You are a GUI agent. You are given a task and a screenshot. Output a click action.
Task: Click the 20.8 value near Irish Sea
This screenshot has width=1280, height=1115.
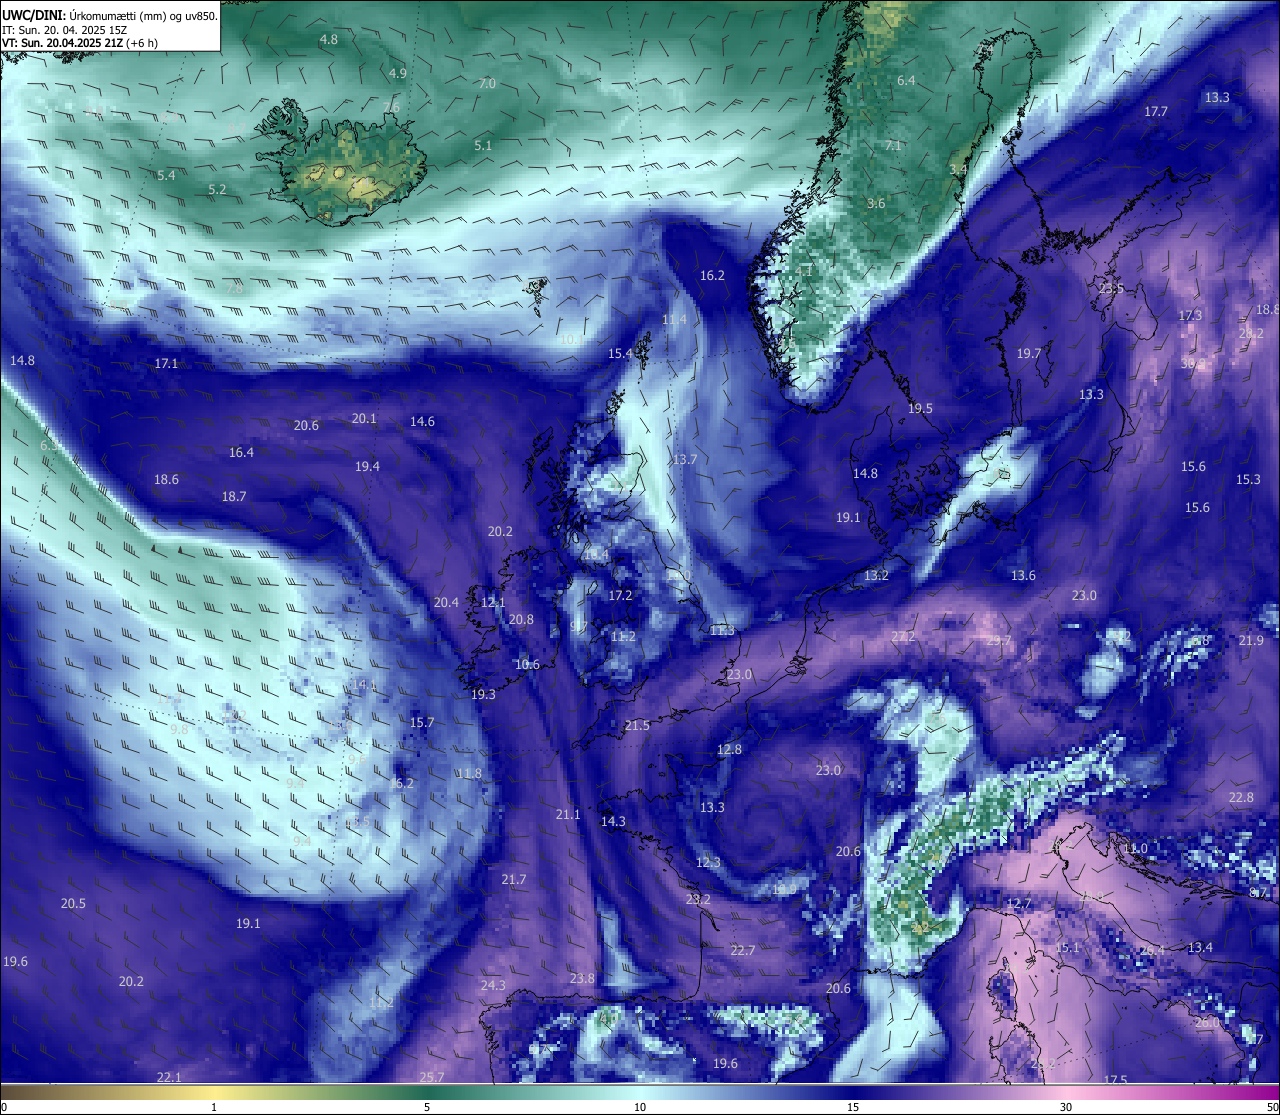click(x=521, y=619)
